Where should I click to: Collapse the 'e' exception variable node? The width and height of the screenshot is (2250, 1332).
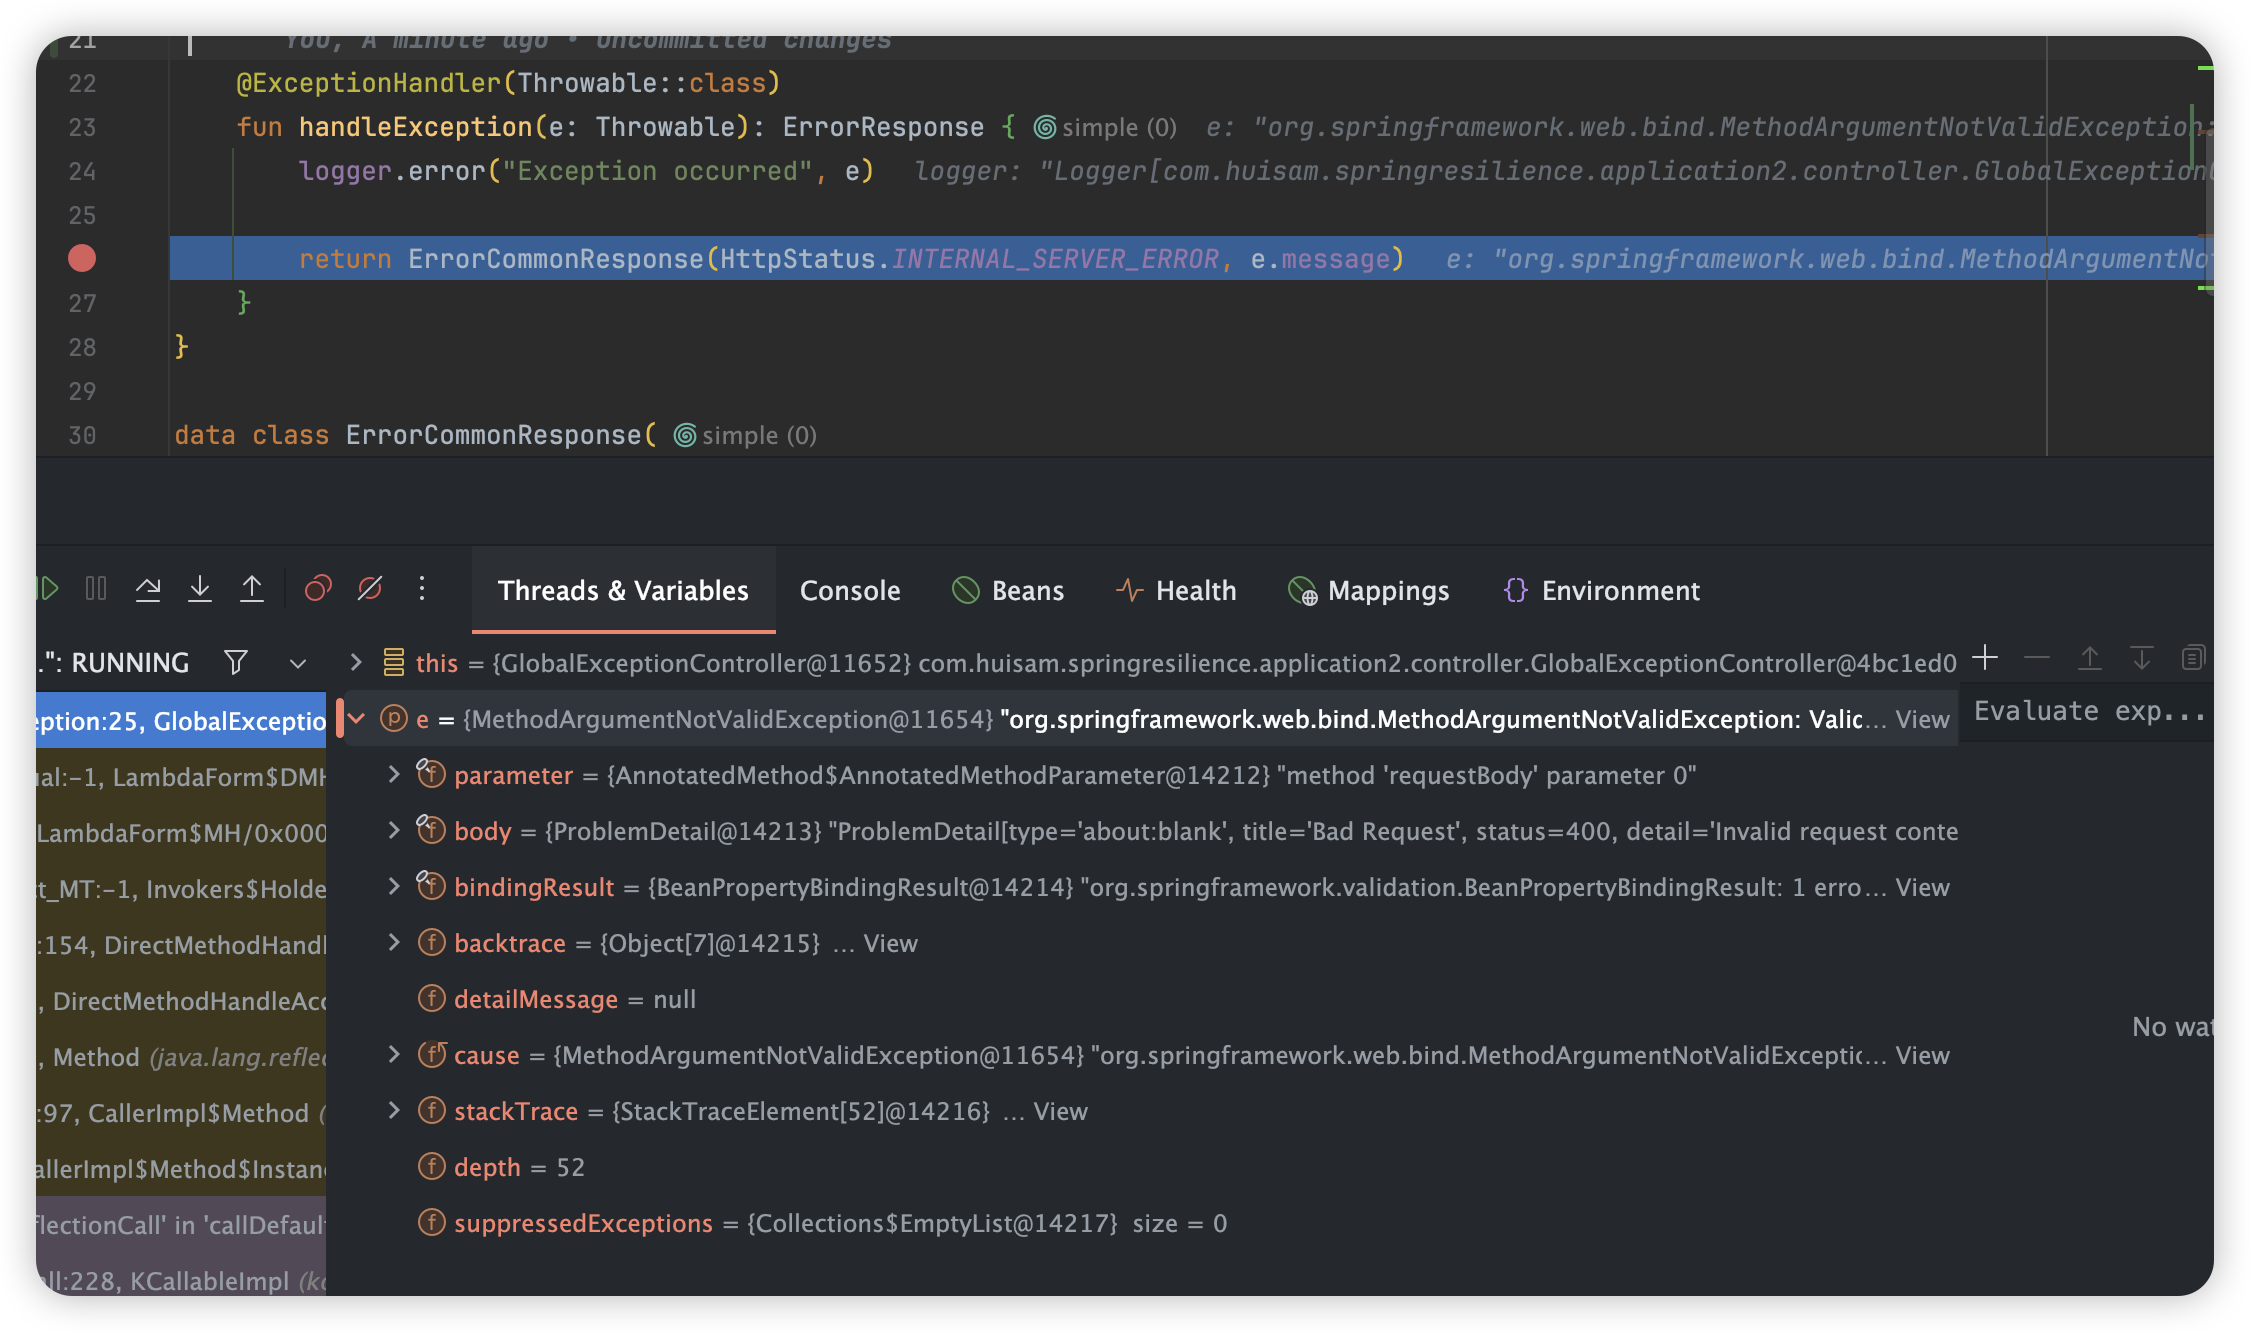pyautogui.click(x=356, y=718)
